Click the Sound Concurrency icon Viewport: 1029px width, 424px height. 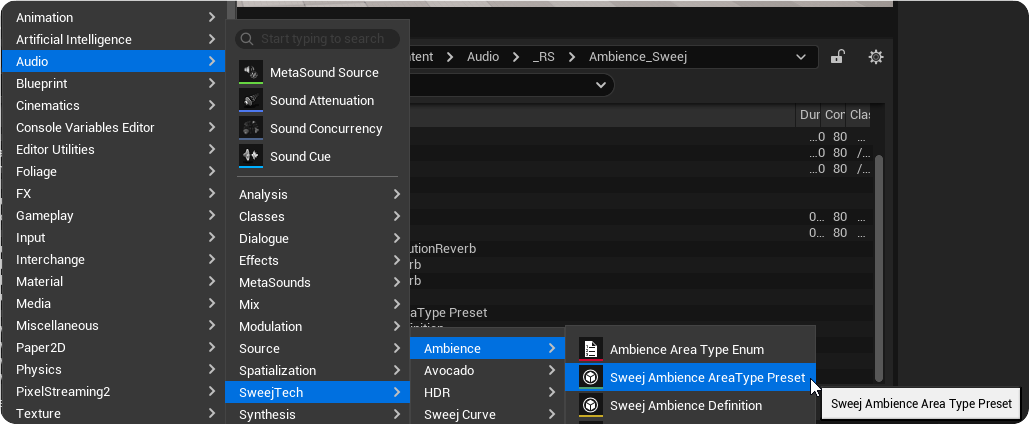pyautogui.click(x=251, y=128)
